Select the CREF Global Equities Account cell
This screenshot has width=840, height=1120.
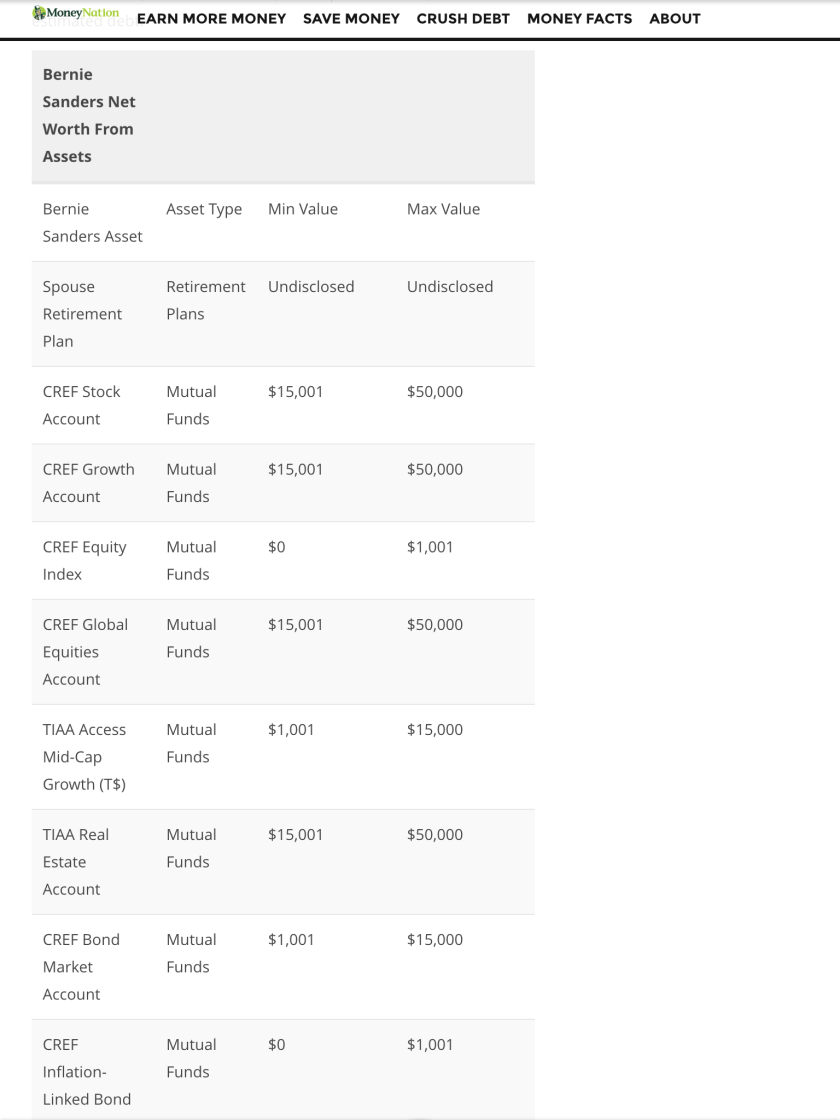pos(85,652)
